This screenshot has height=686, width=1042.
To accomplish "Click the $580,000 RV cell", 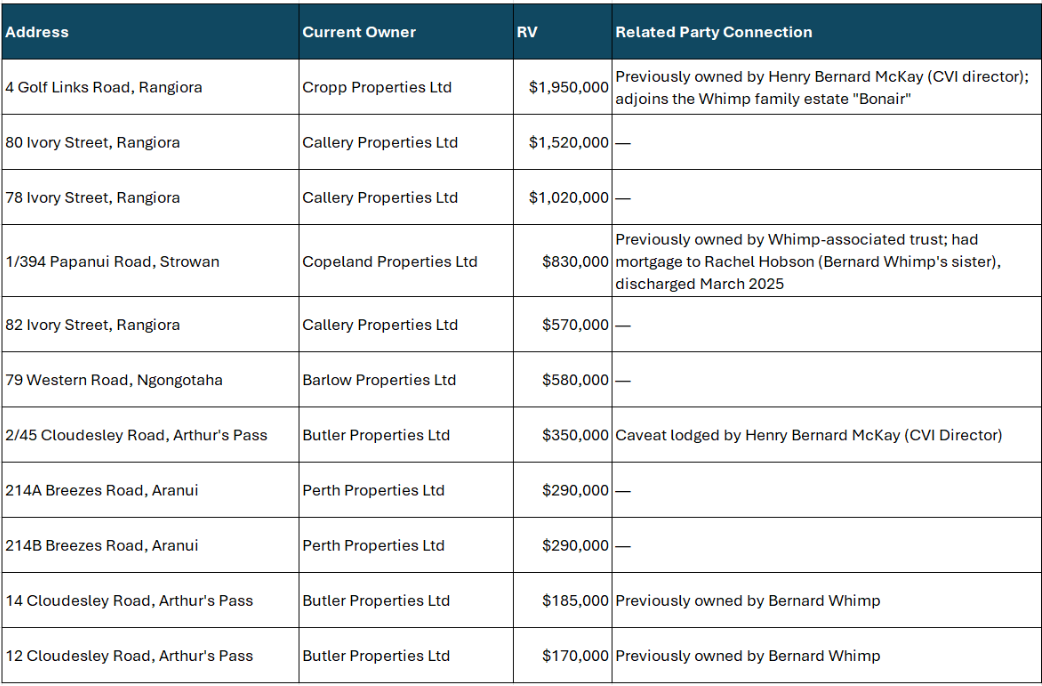I will (x=575, y=380).
